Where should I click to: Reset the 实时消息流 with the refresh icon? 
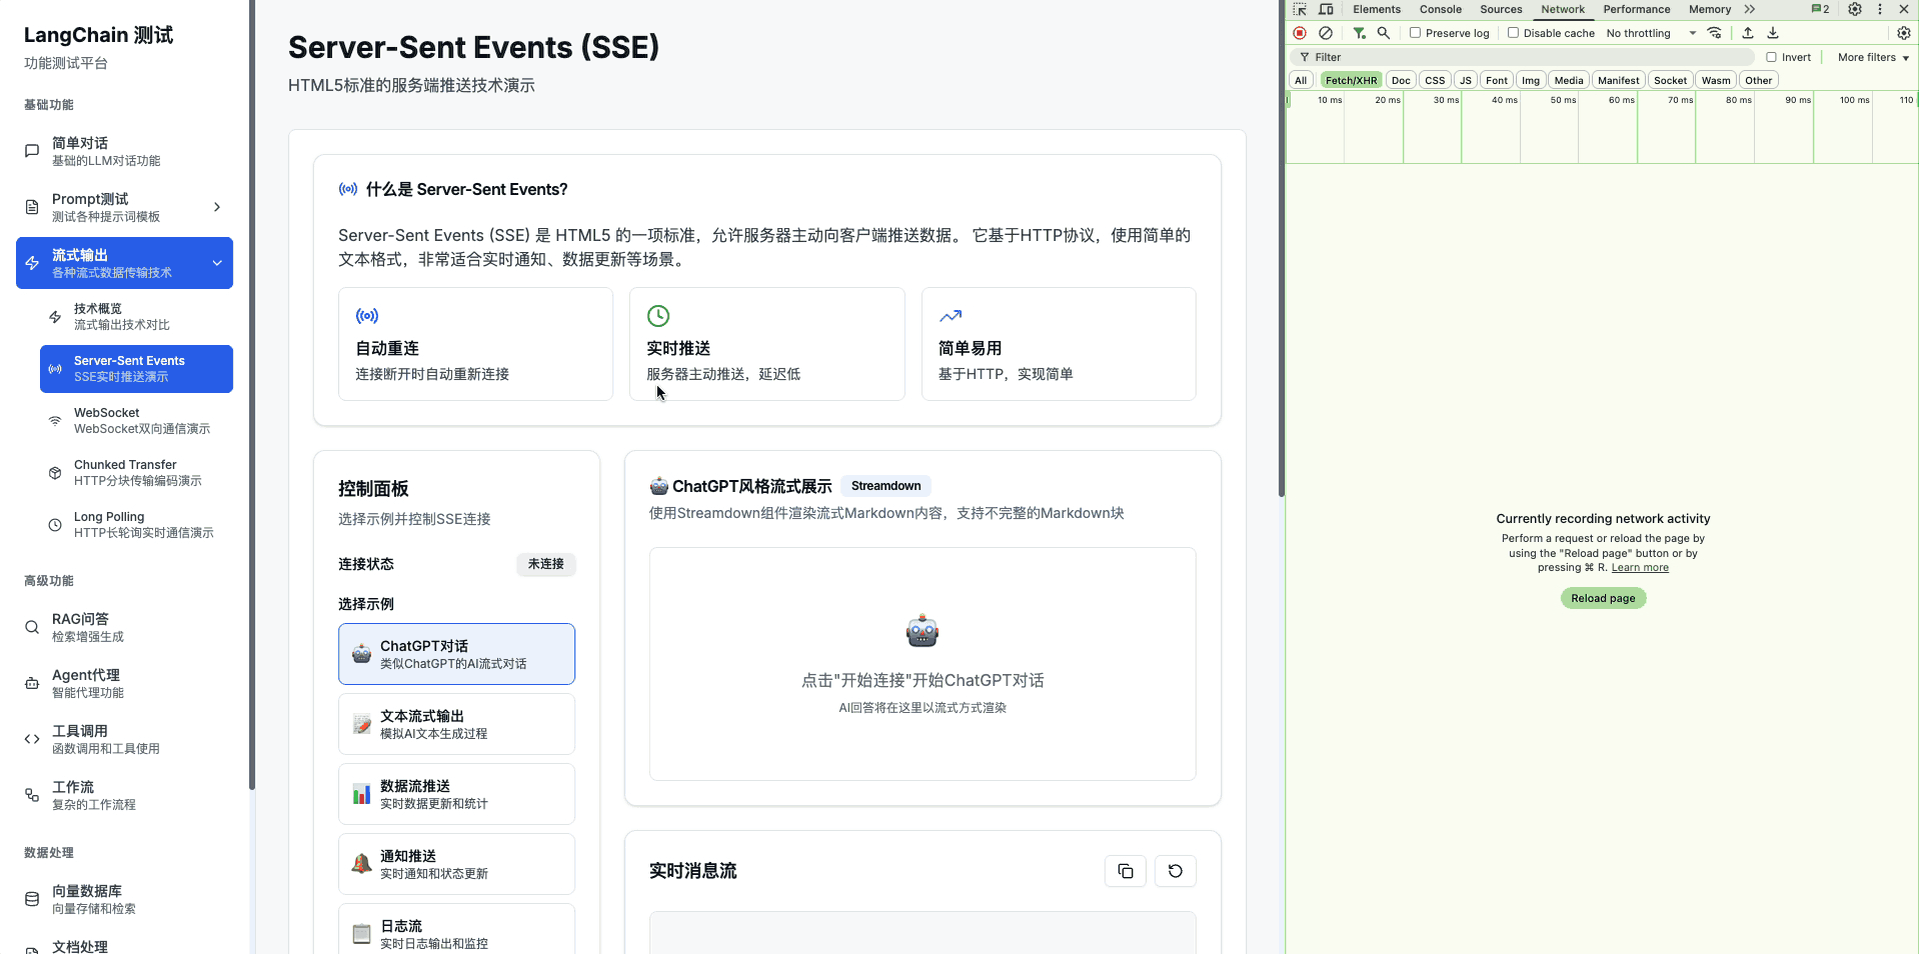(x=1175, y=871)
